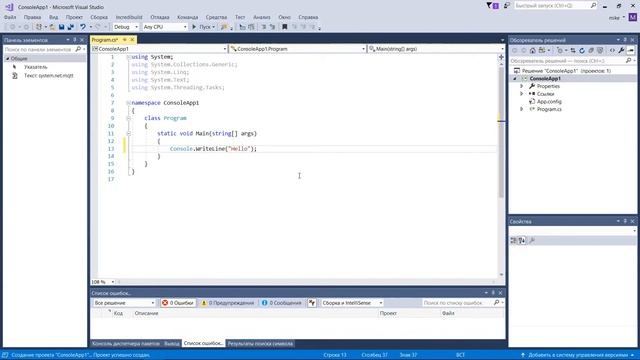Expand the References node in Solution Explorer

tap(522, 94)
